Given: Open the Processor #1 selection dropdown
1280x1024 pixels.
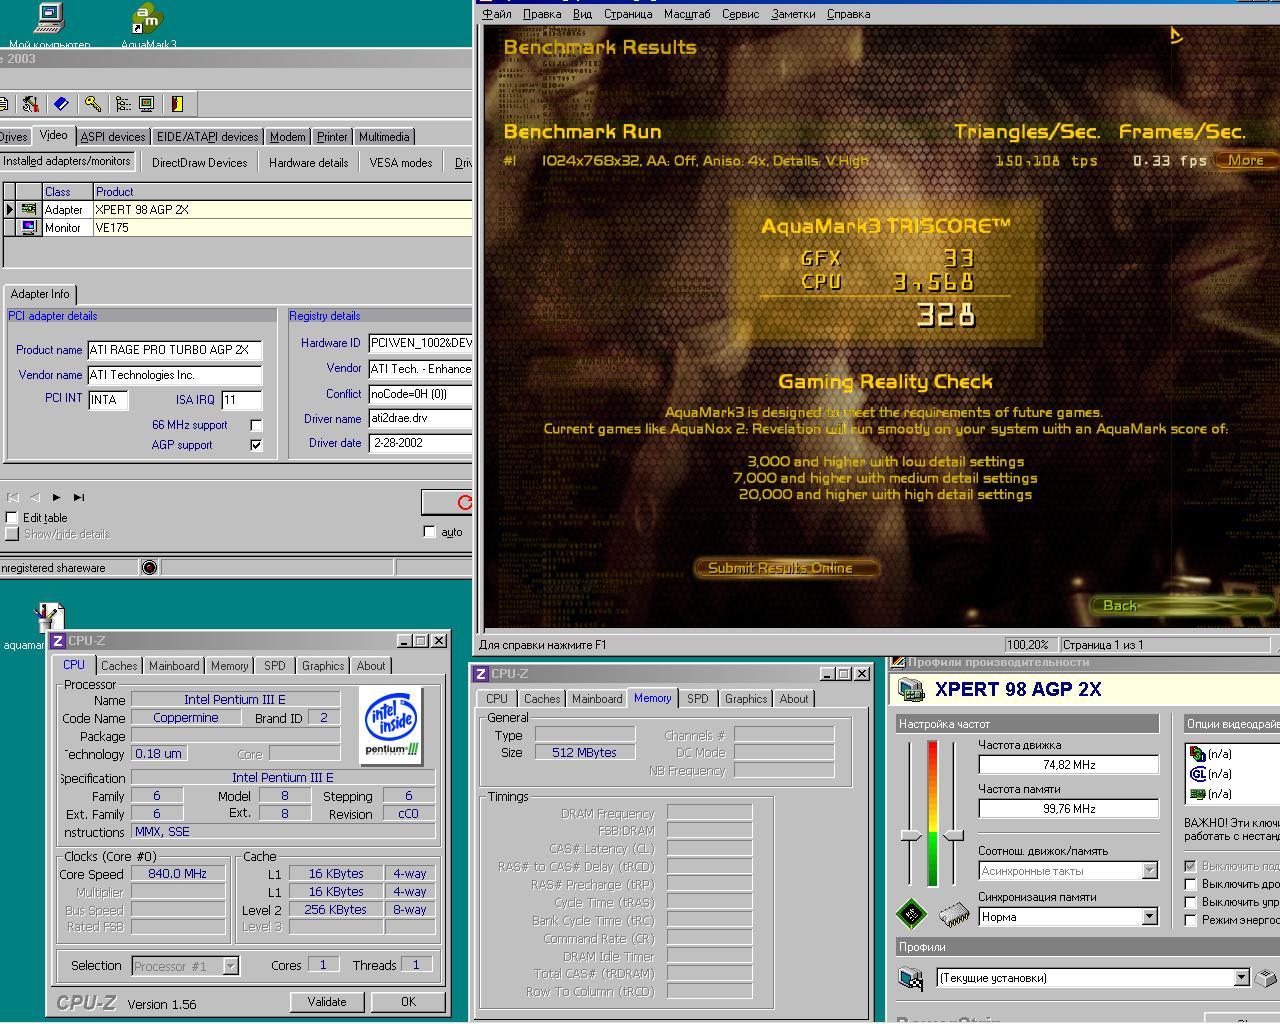Looking at the screenshot, I should coord(230,966).
